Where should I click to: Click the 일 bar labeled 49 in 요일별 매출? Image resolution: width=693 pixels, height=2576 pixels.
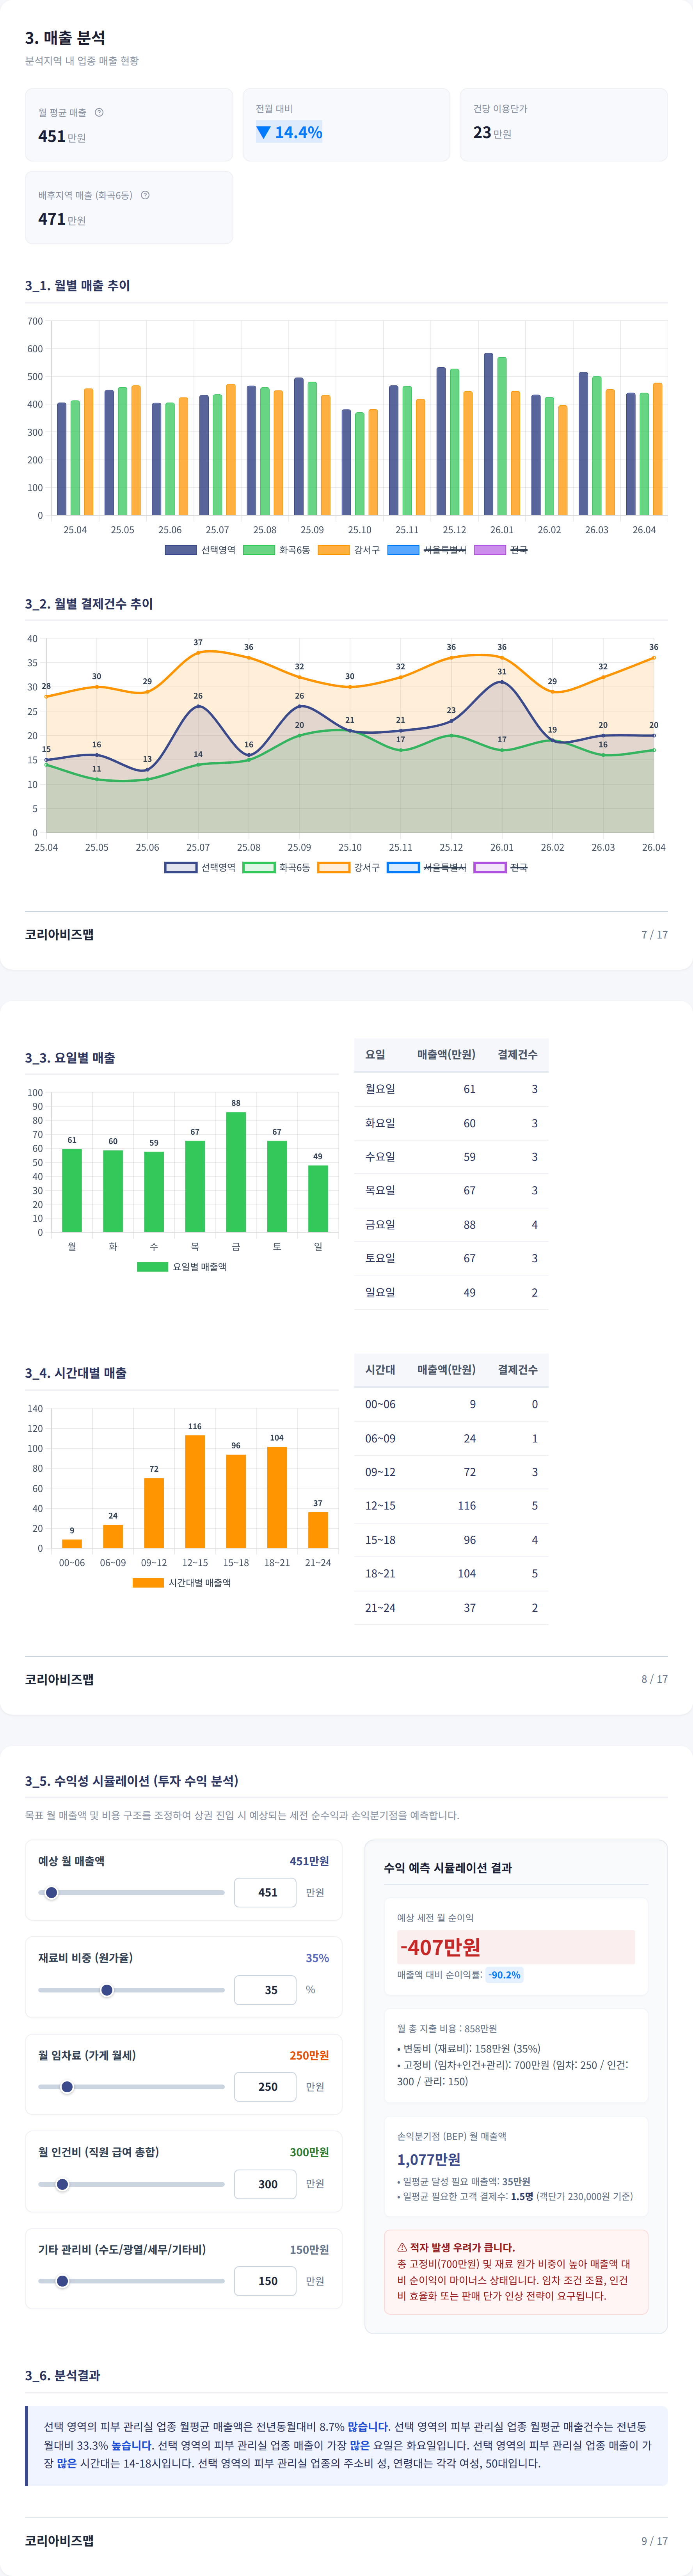pyautogui.click(x=318, y=1198)
